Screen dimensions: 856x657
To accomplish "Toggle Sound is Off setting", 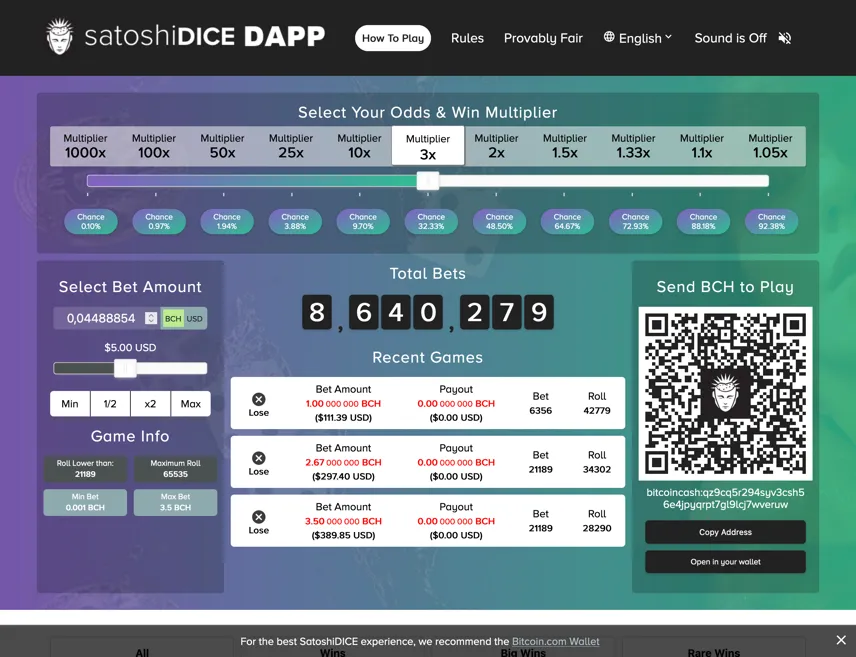I will (742, 38).
